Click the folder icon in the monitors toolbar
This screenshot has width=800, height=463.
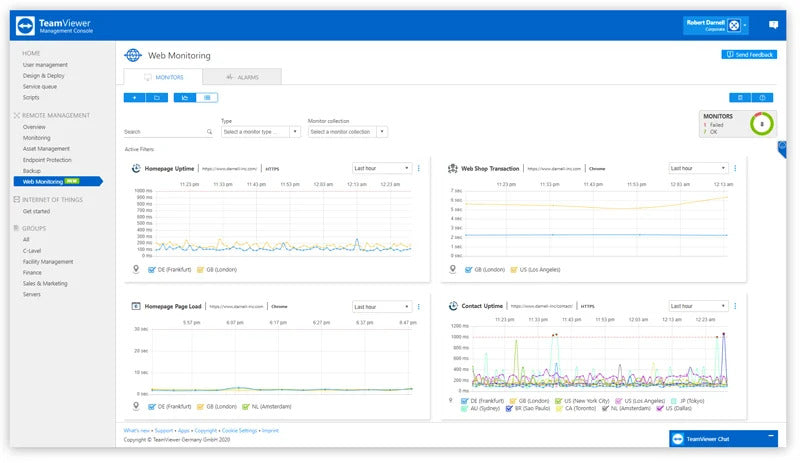pyautogui.click(x=157, y=98)
